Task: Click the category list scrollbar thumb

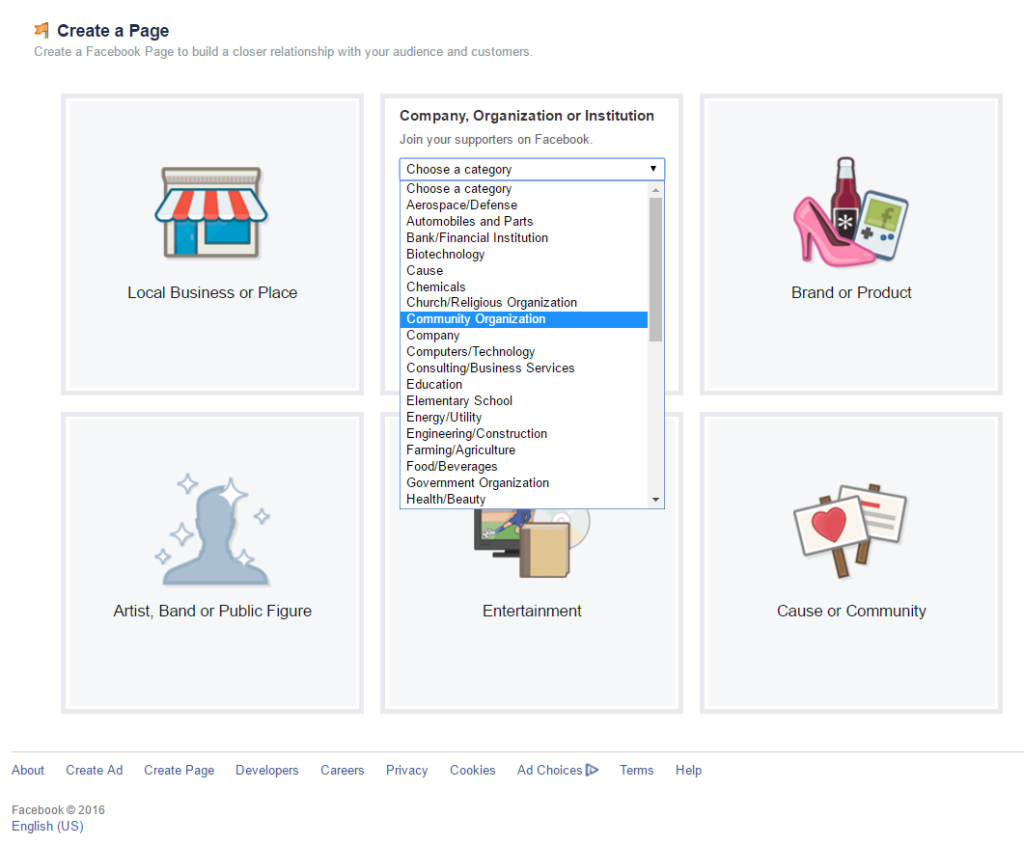Action: [656, 269]
